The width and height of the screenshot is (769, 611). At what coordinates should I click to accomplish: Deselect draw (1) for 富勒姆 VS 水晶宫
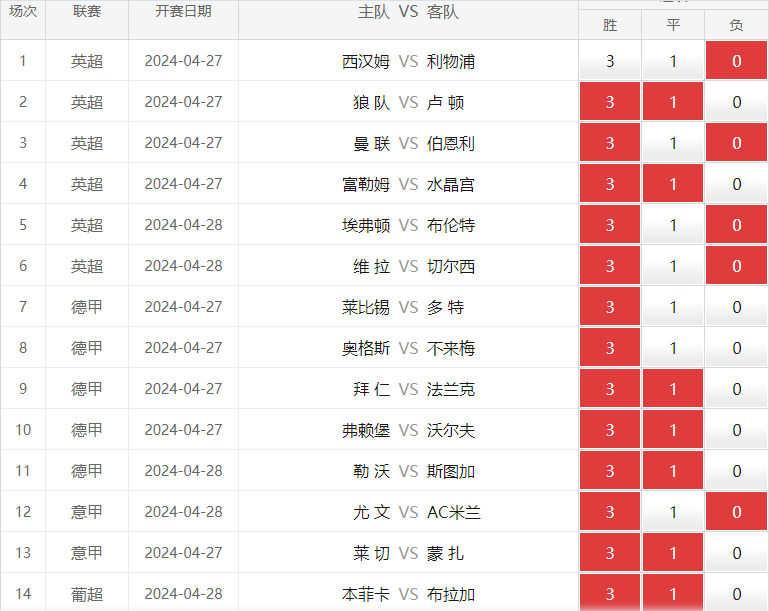[x=673, y=183]
